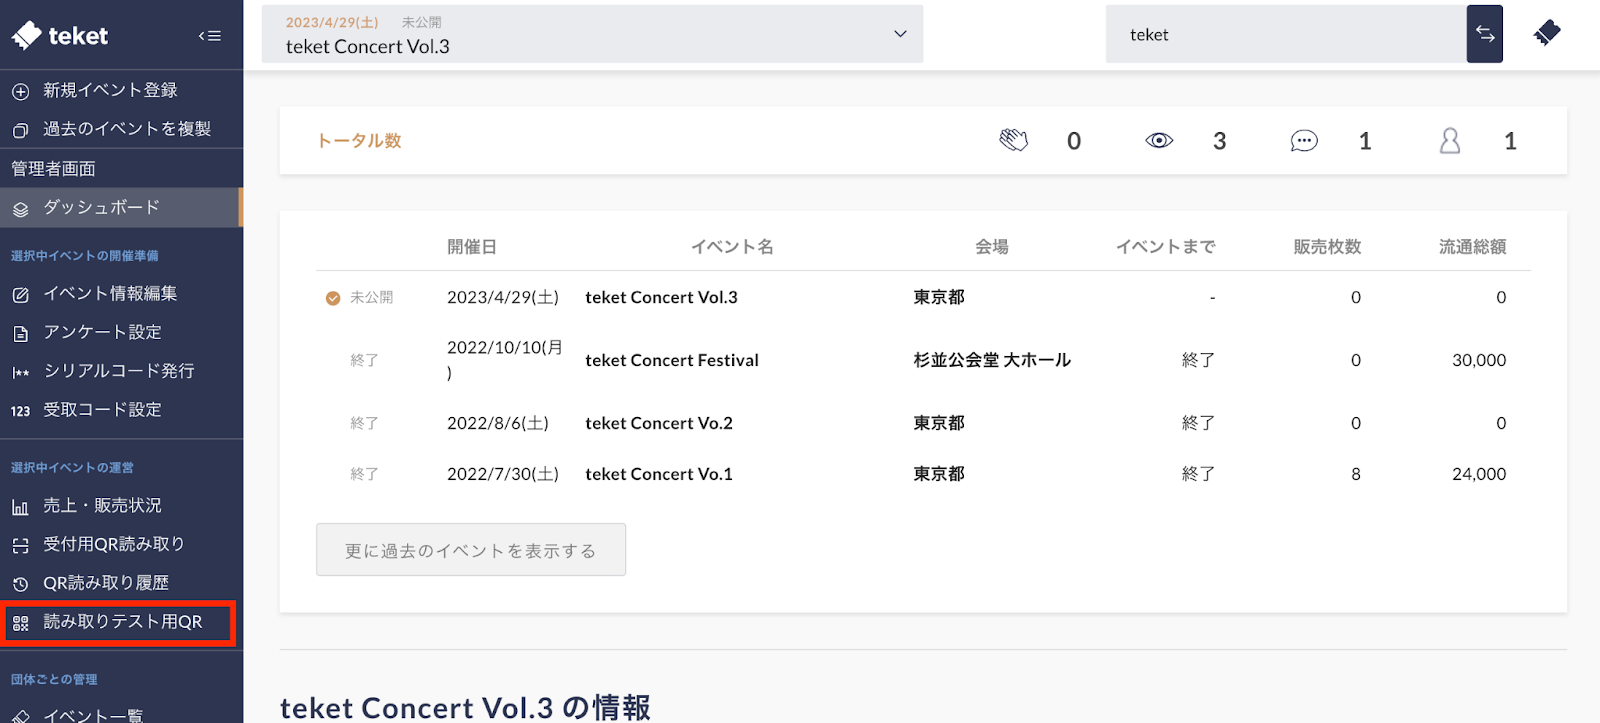Click the 24,000 total amount cell
The image size is (1600, 723).
coord(1479,474)
